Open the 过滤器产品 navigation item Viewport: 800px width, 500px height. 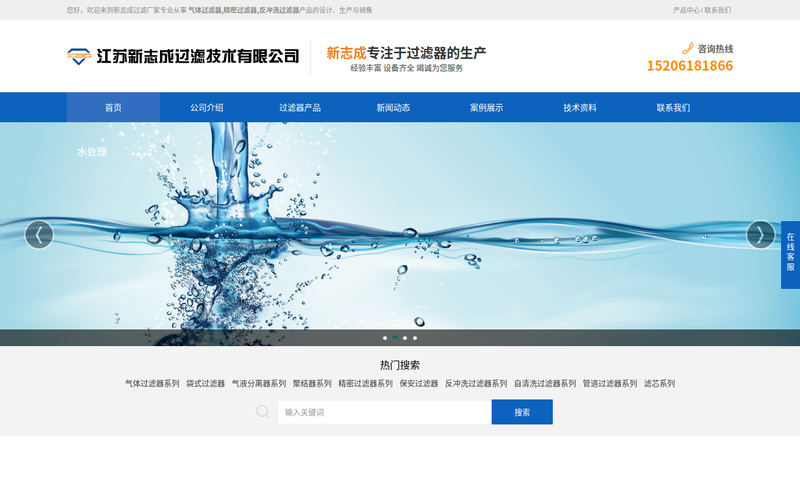pos(300,108)
